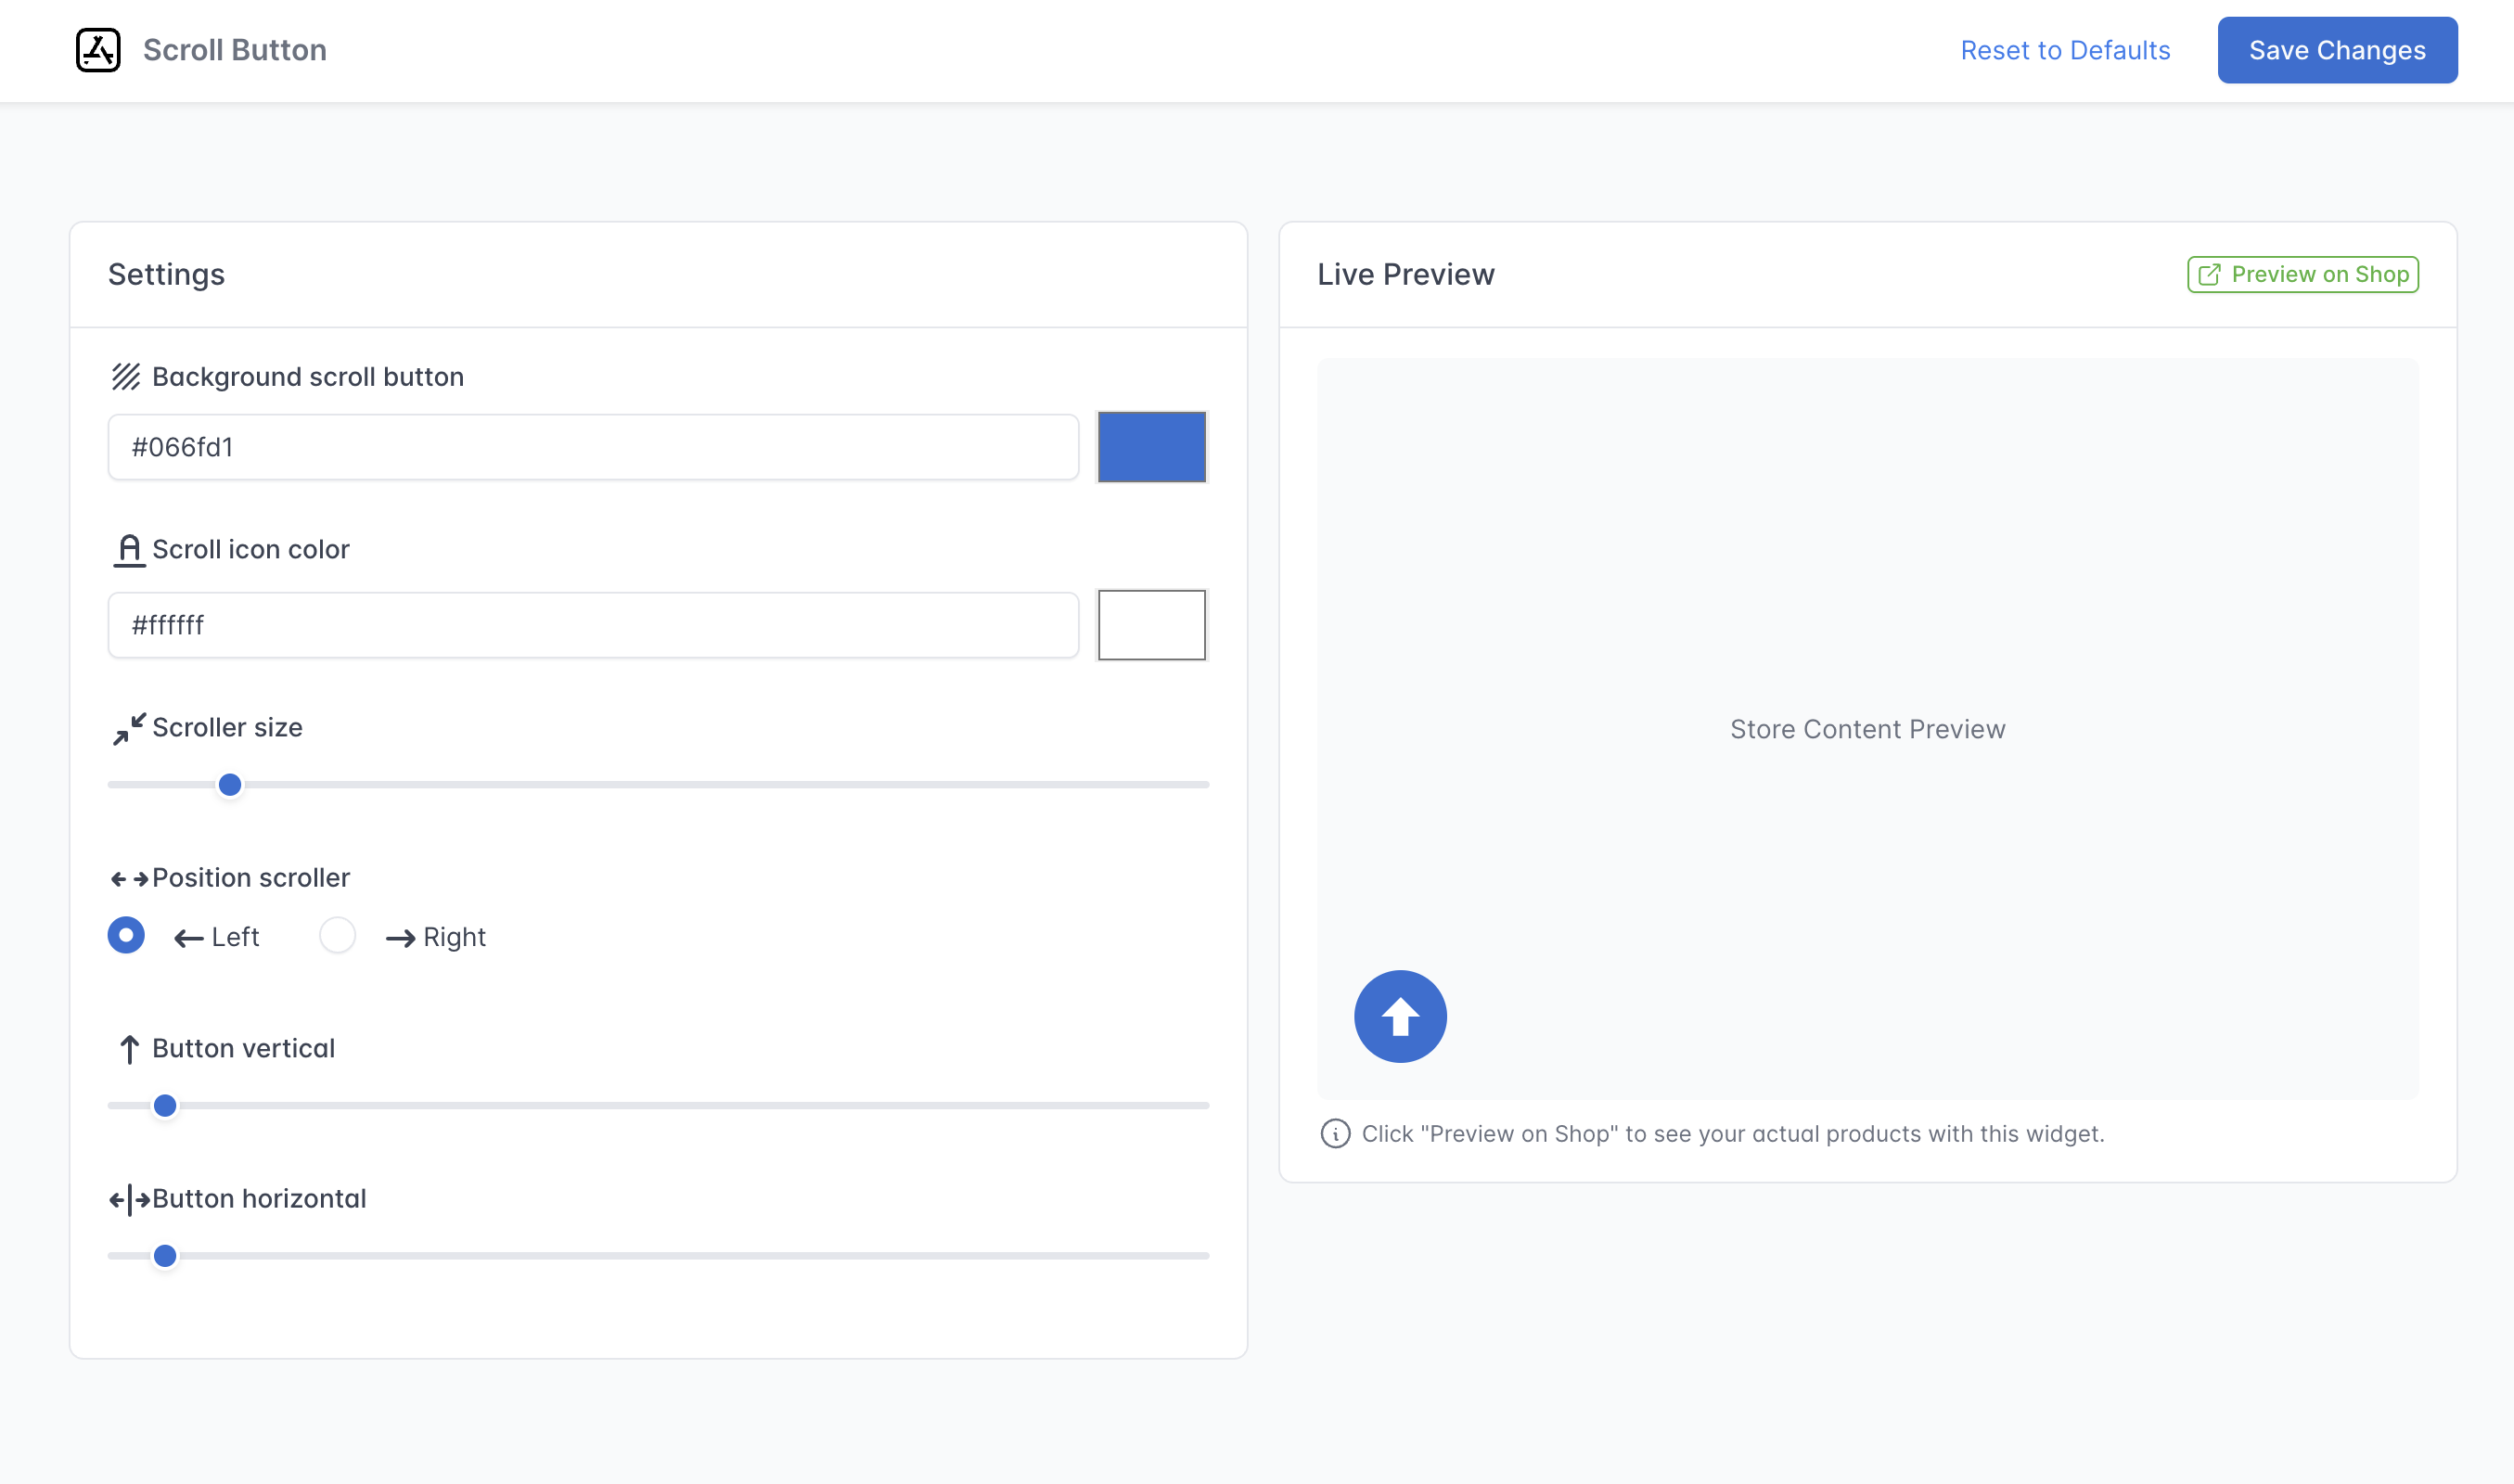The image size is (2514, 1484).
Task: Click the left-right arrows icon by Position scroller
Action: pos(129,879)
